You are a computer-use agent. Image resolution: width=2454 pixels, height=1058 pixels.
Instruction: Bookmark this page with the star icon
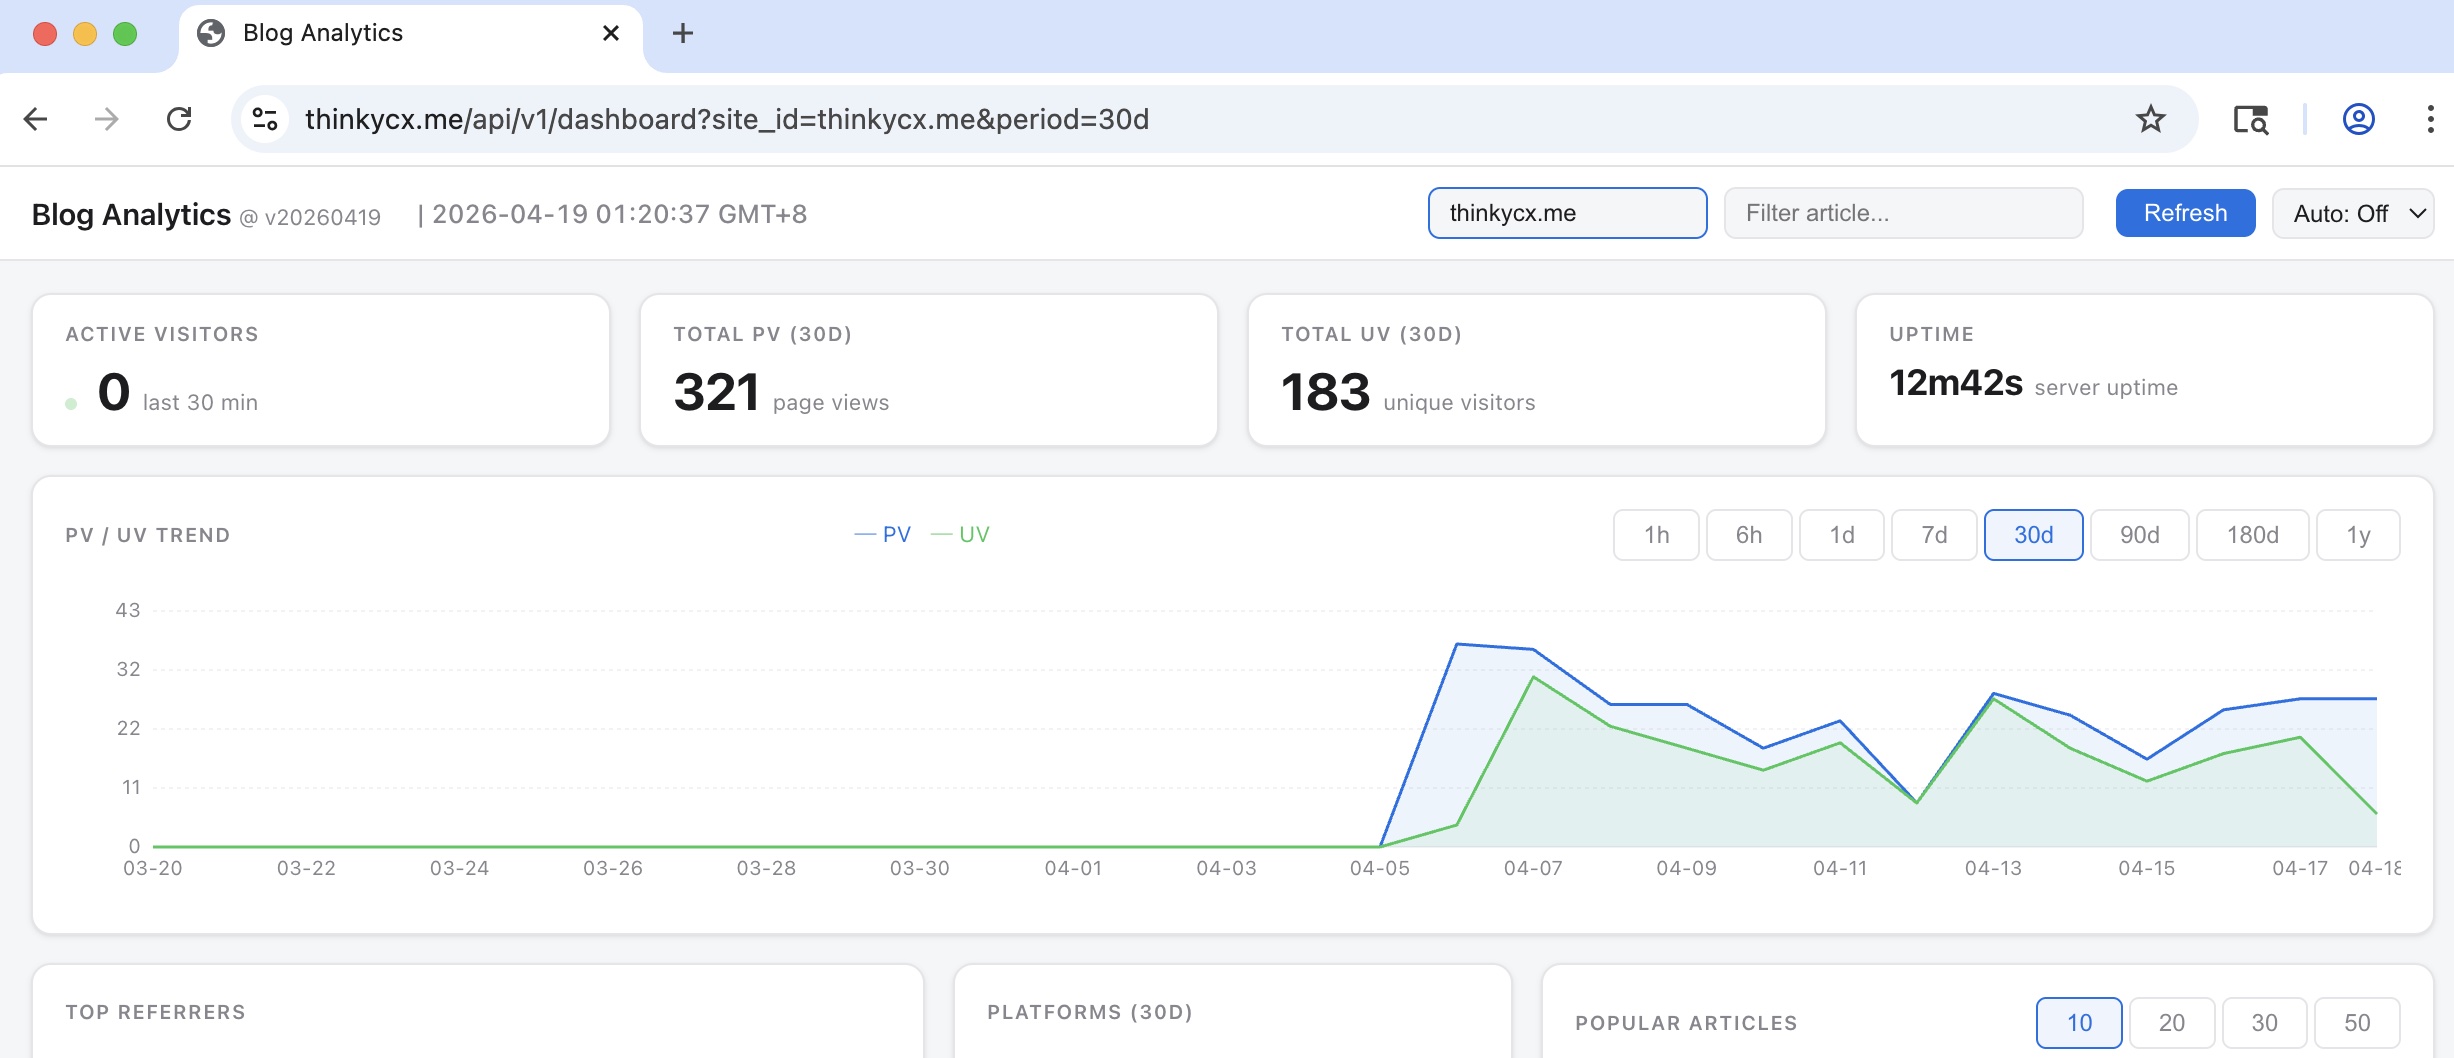pos(2150,119)
